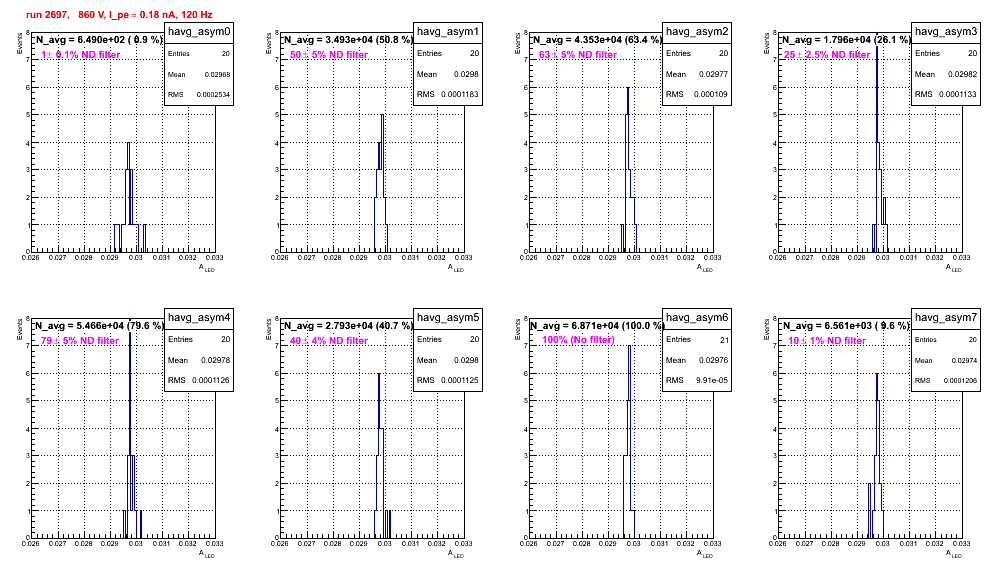
Task: Click the Events y-axis title of havg_asym6 plot
Action: tap(517, 329)
